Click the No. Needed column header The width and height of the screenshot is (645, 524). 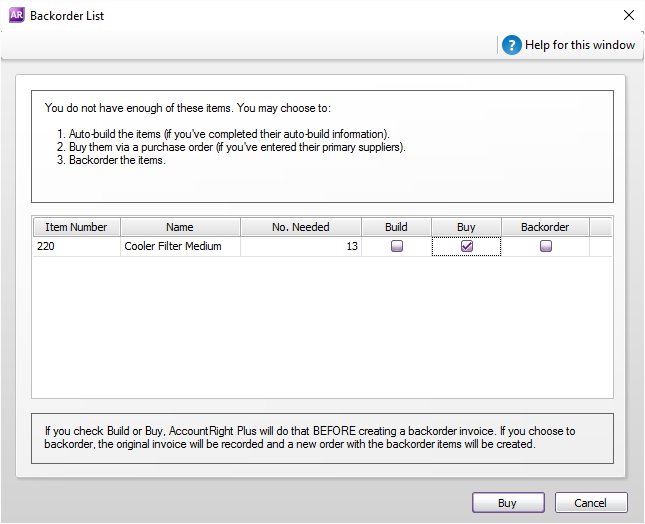[300, 227]
